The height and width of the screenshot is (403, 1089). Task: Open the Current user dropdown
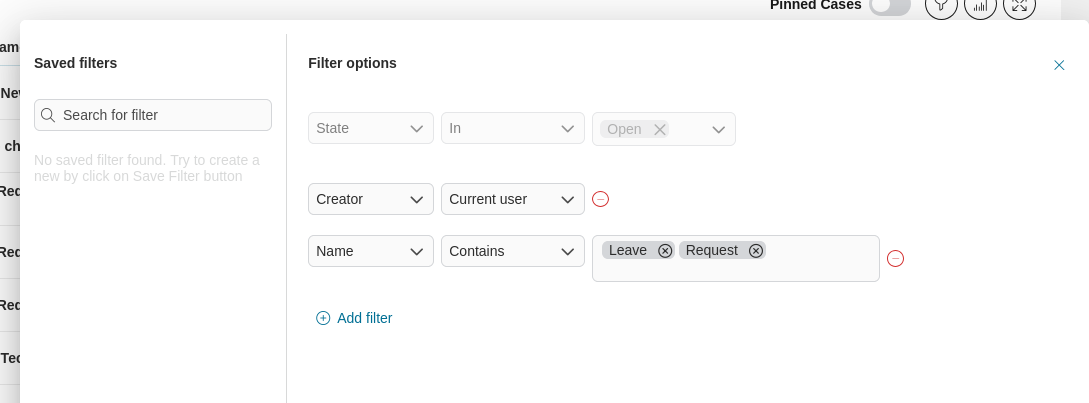[513, 199]
